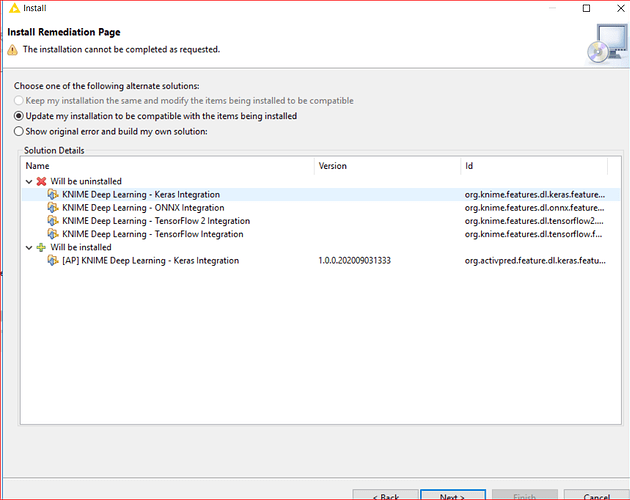Proceed with the Next button
This screenshot has width=630, height=500.
[453, 495]
